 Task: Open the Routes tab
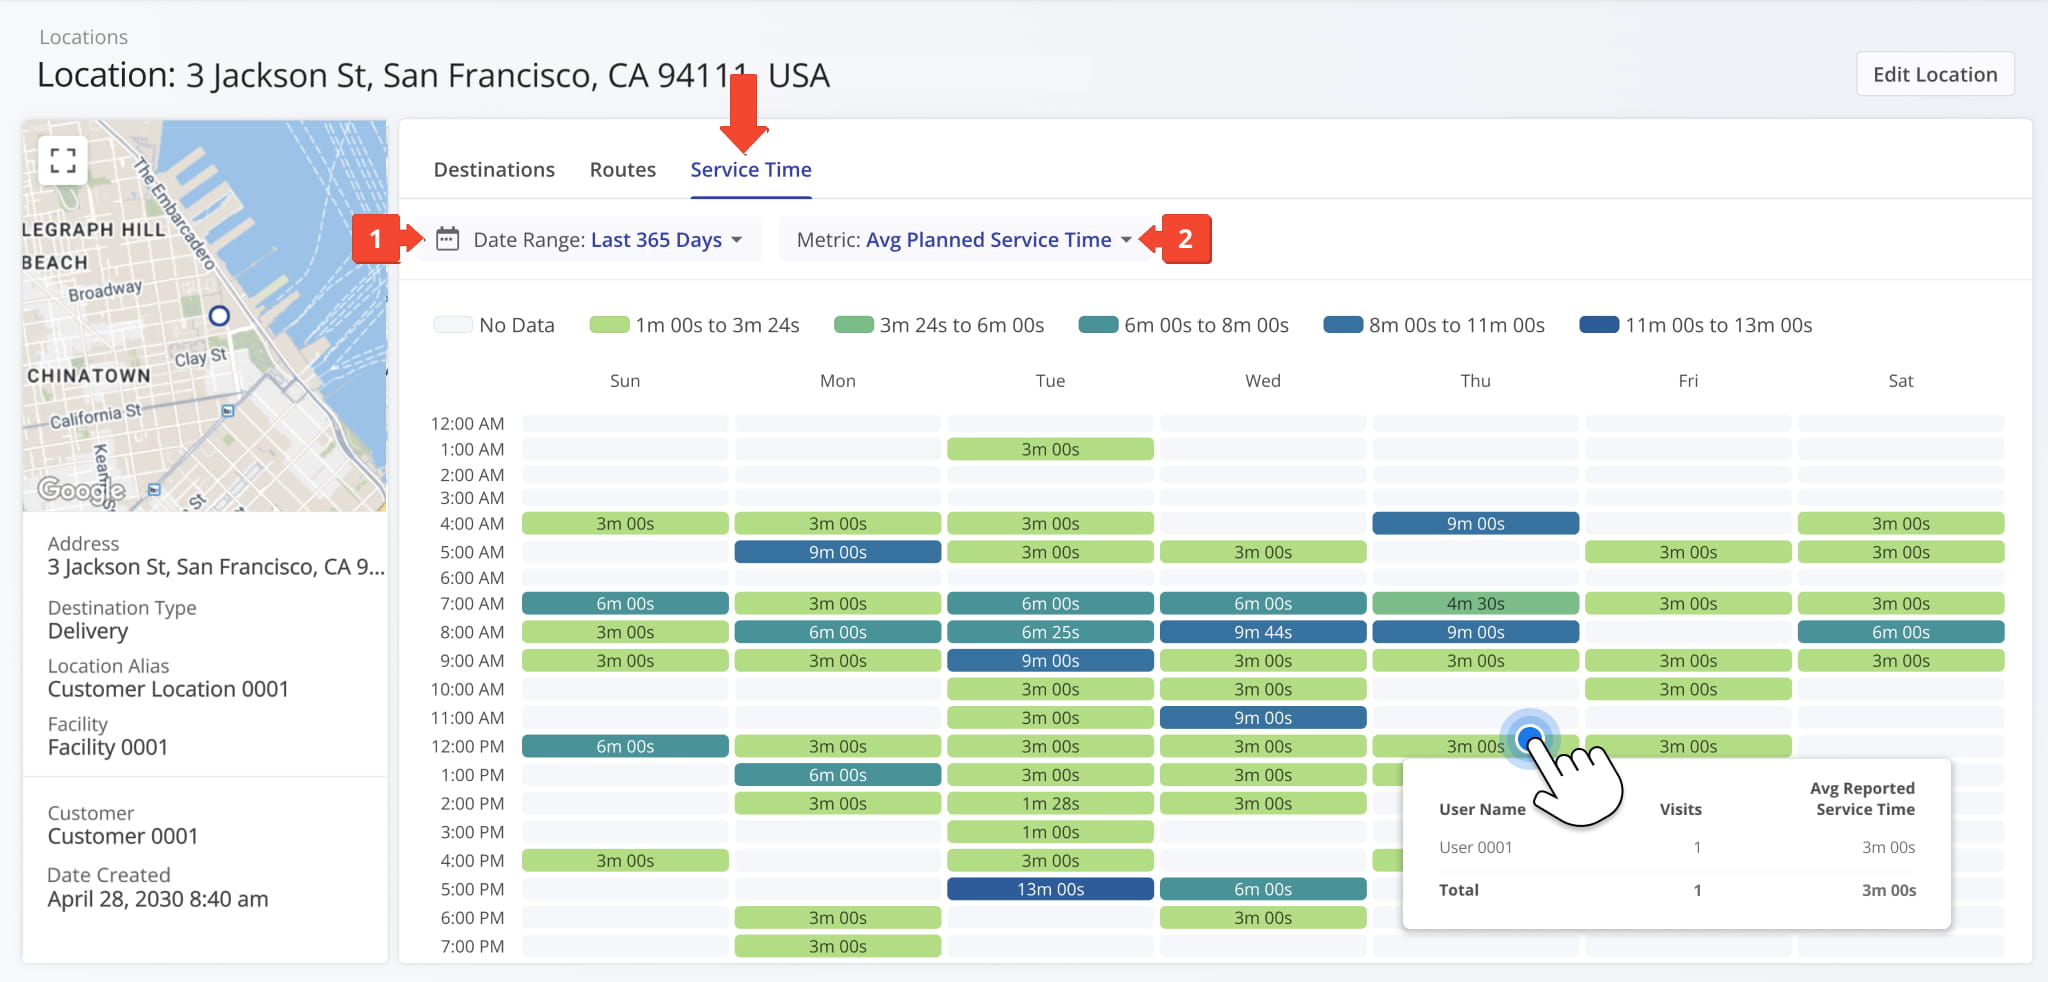622,169
